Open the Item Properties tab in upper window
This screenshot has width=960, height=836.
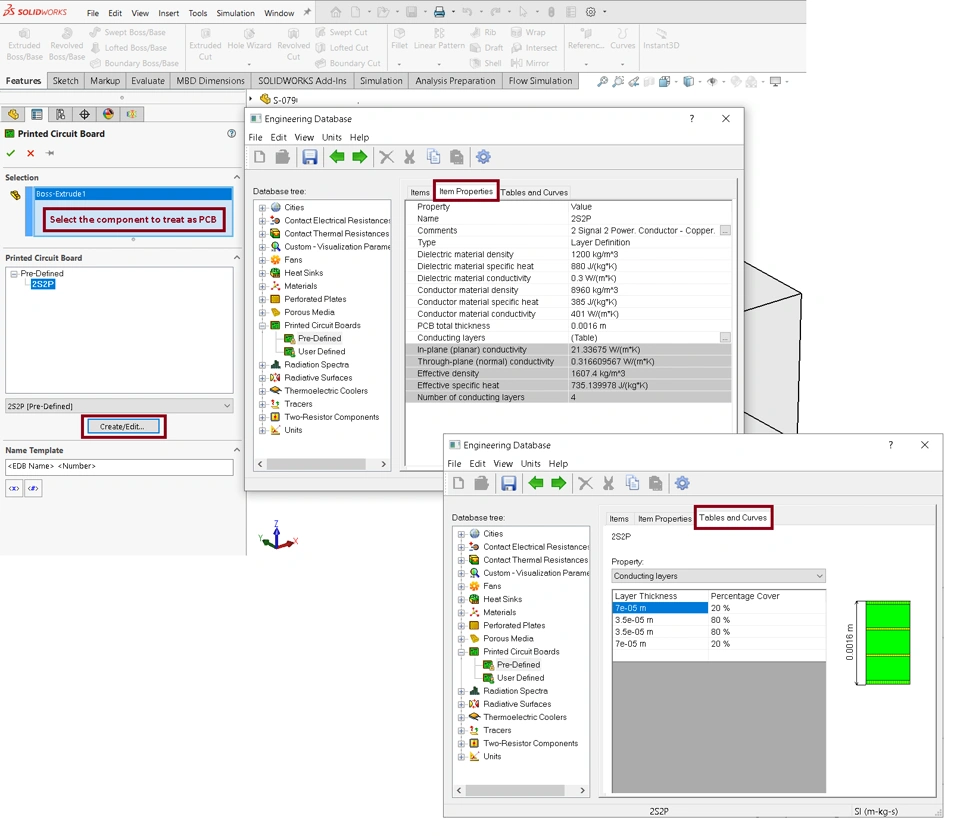pyautogui.click(x=466, y=191)
